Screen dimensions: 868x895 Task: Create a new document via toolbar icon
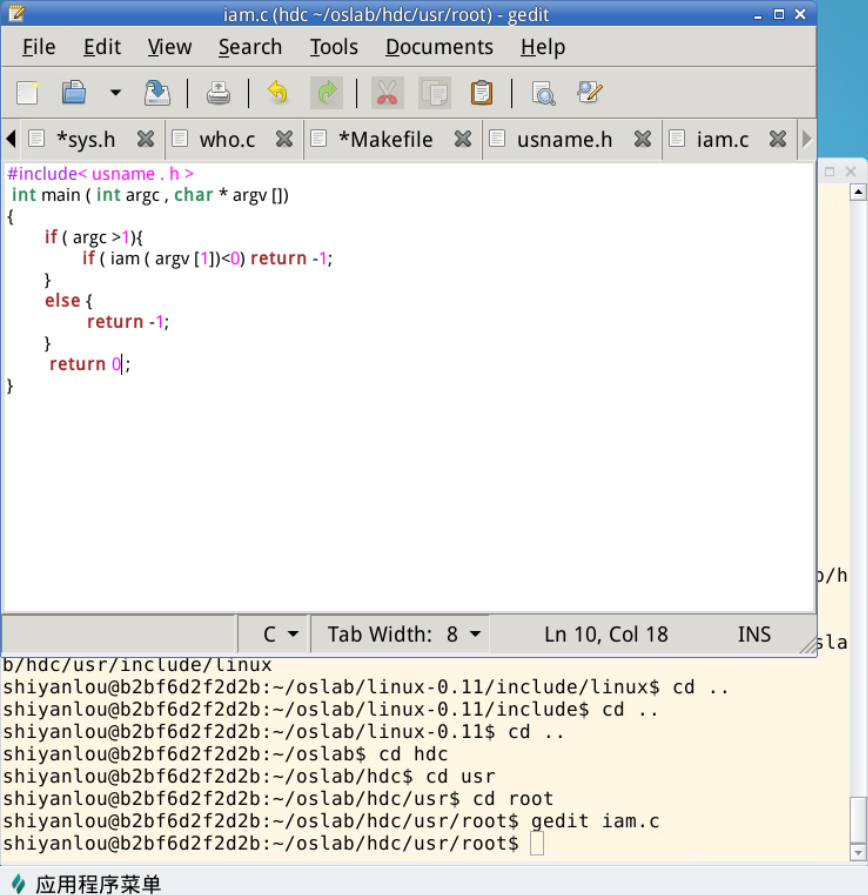coord(28,93)
